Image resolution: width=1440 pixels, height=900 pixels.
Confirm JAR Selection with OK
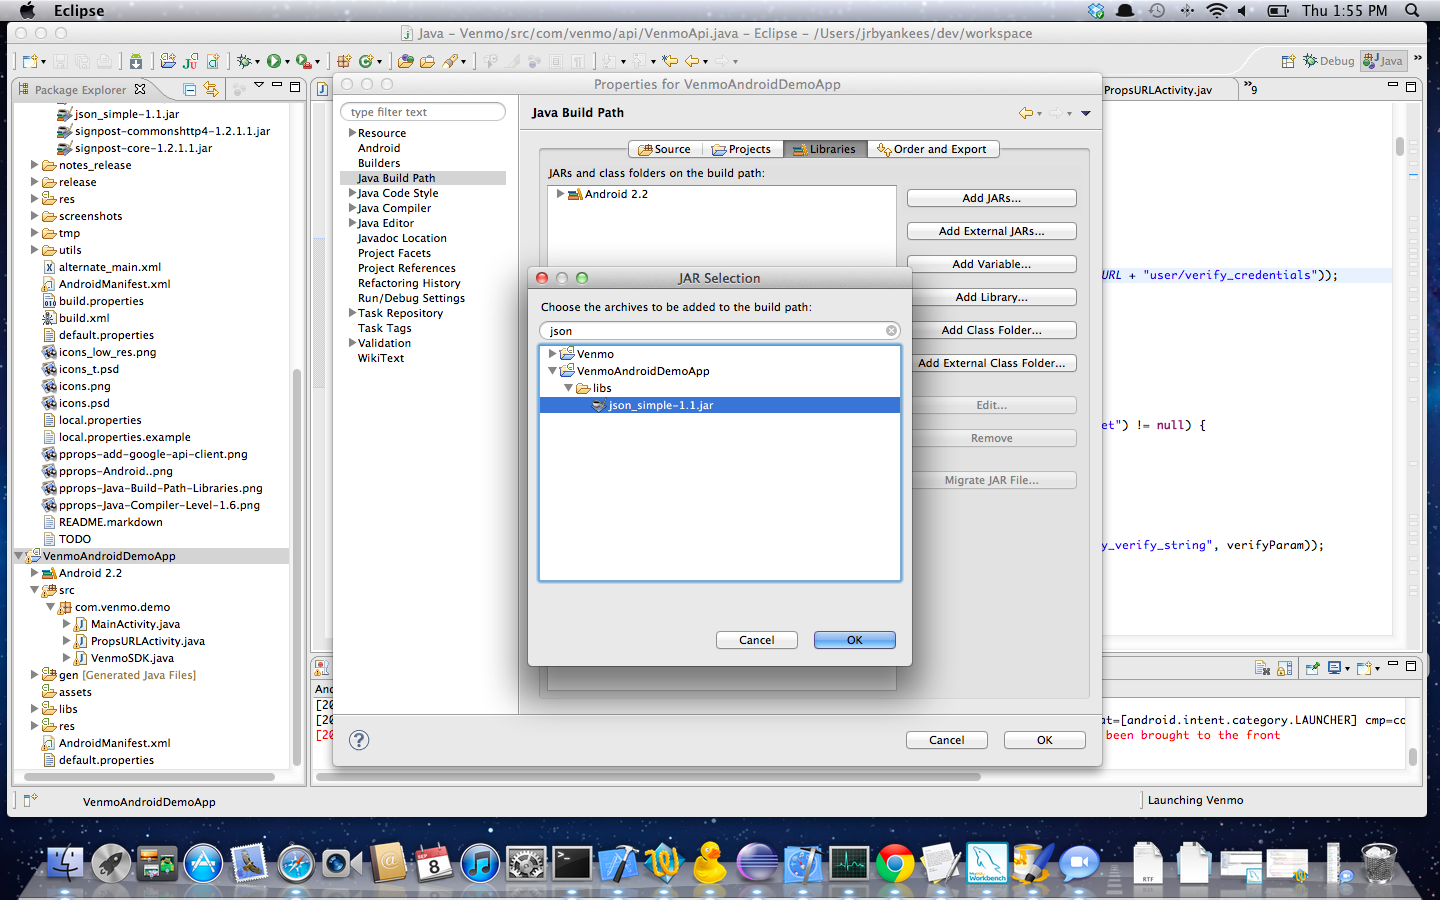coord(855,640)
